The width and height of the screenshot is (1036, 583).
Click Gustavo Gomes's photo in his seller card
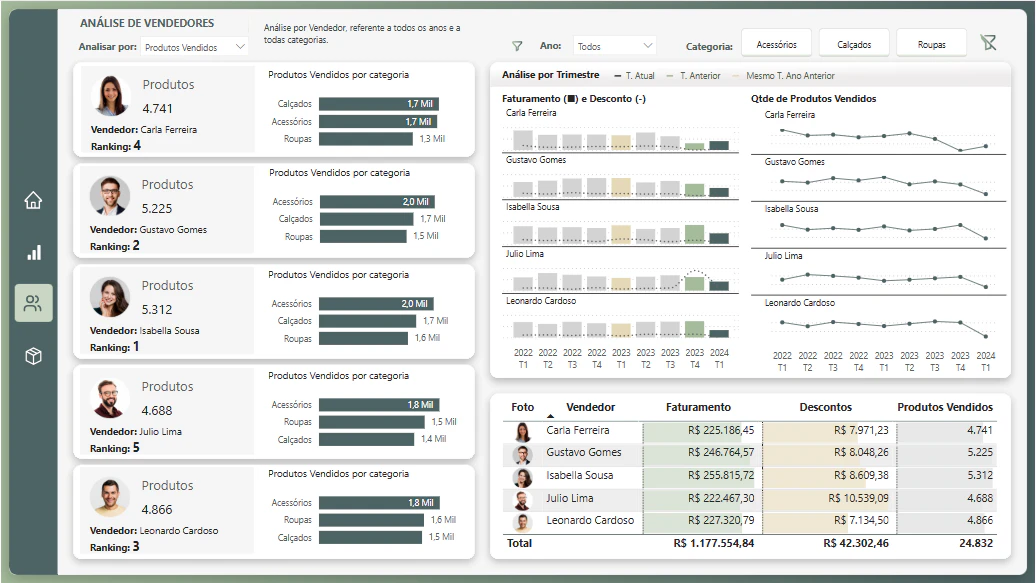(x=110, y=196)
